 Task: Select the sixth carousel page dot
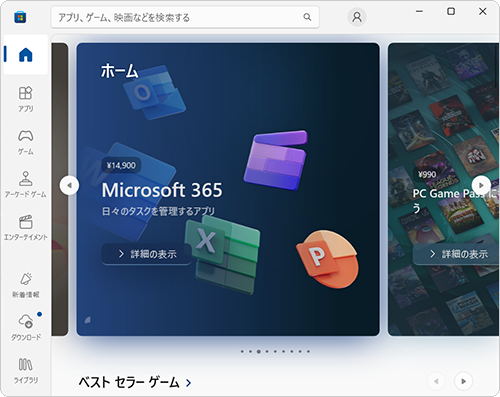pos(284,351)
